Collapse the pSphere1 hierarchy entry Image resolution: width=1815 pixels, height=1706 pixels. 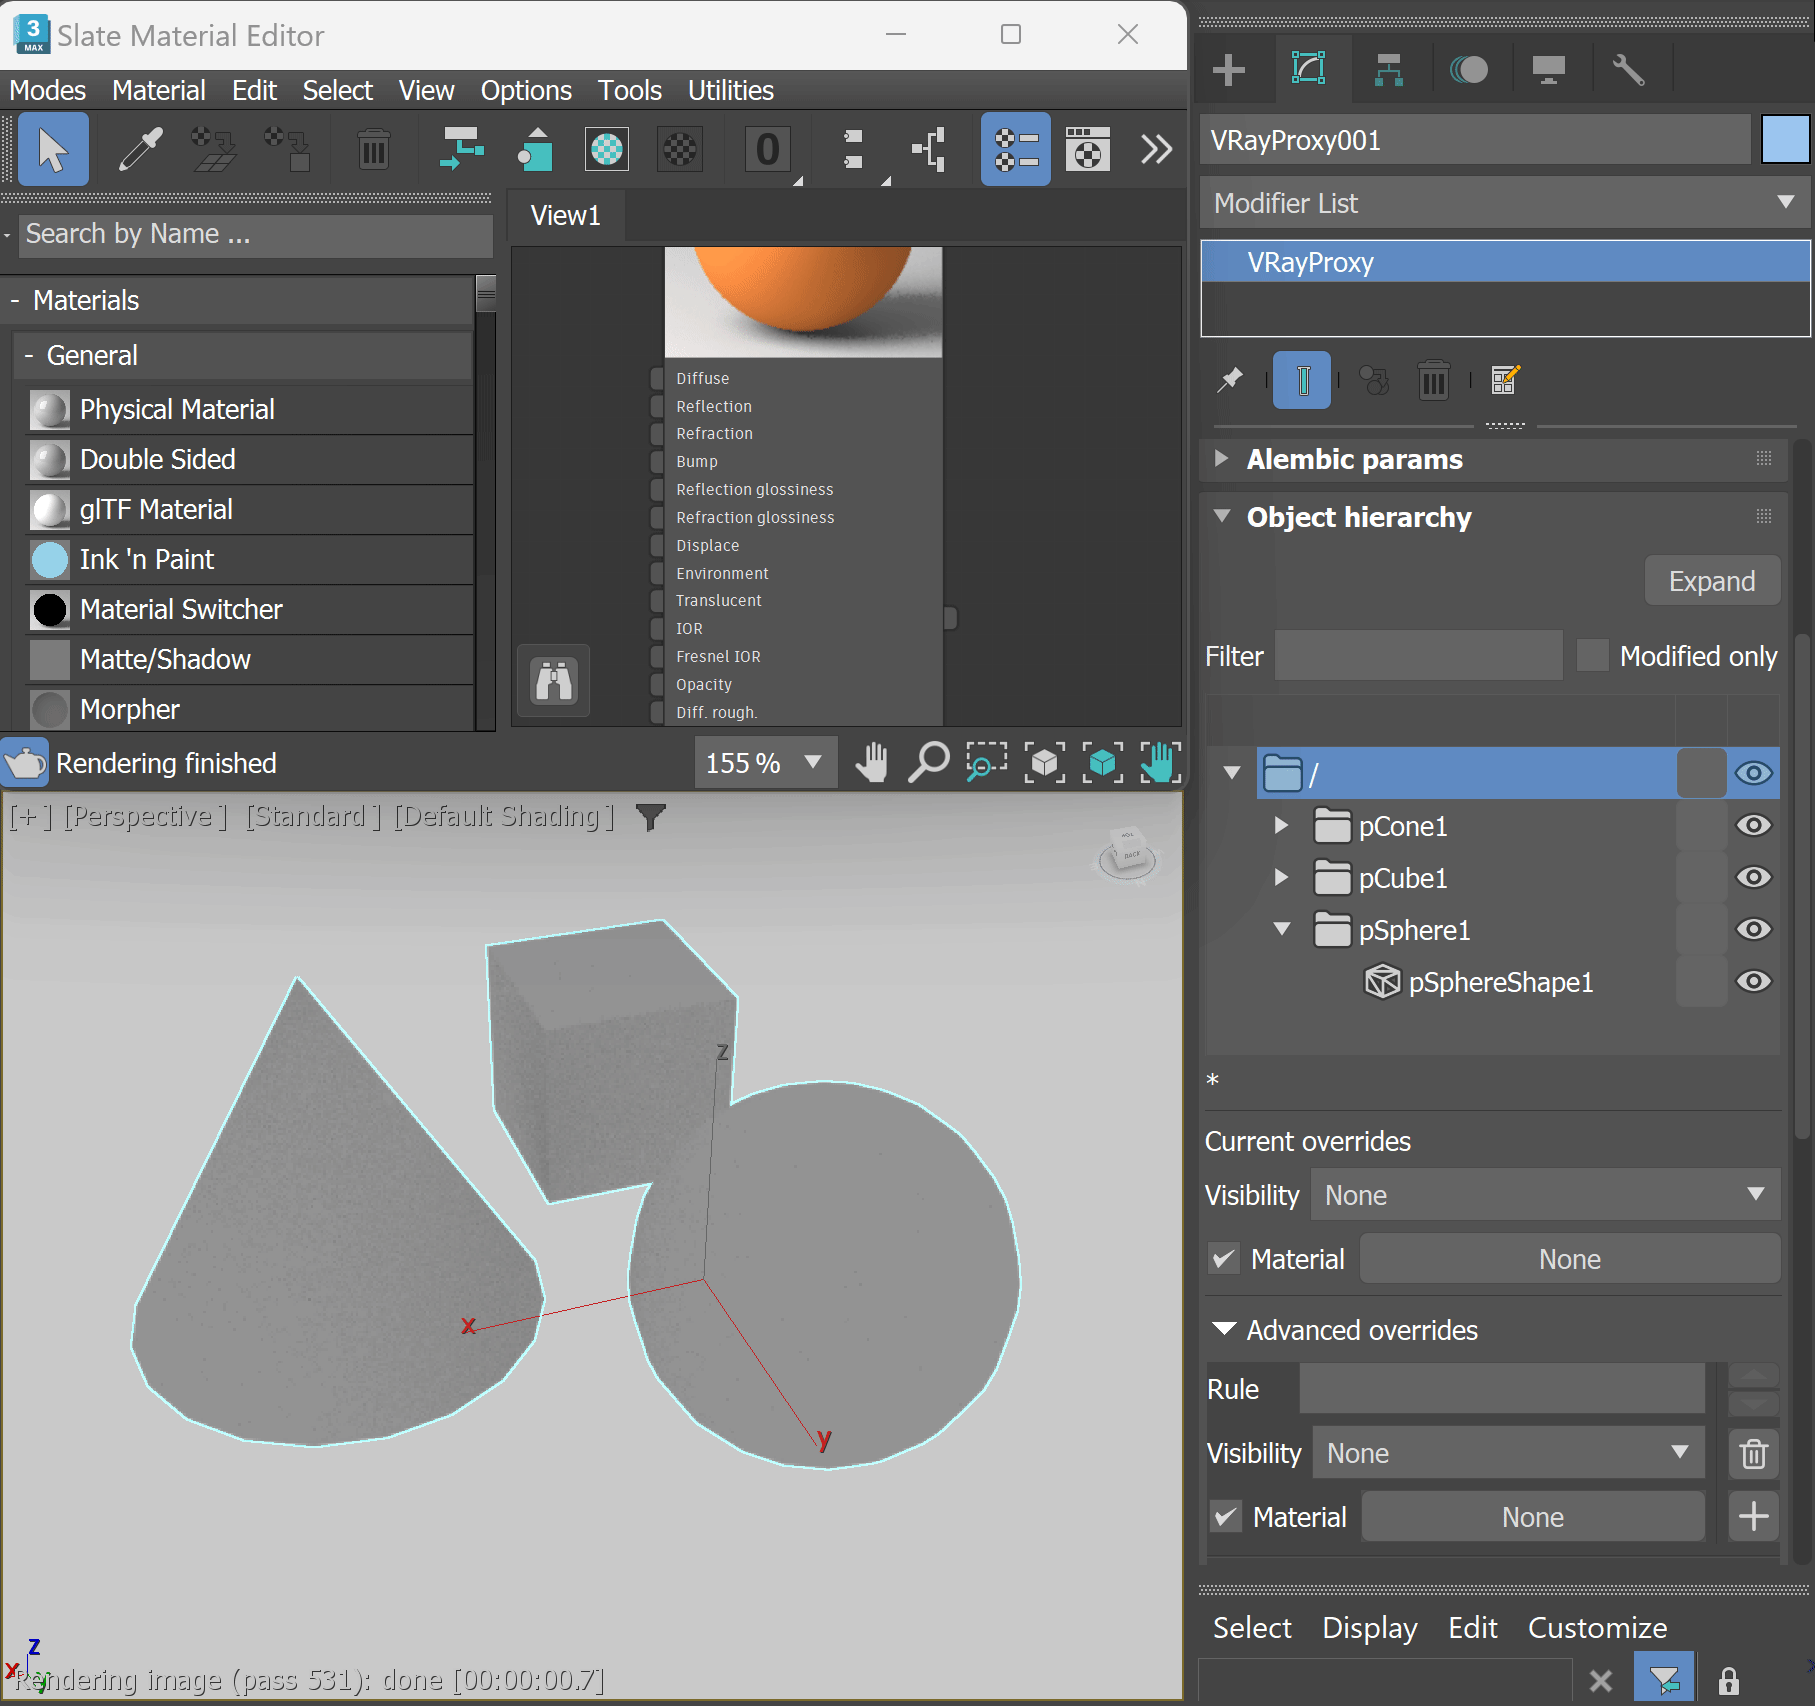(x=1282, y=929)
